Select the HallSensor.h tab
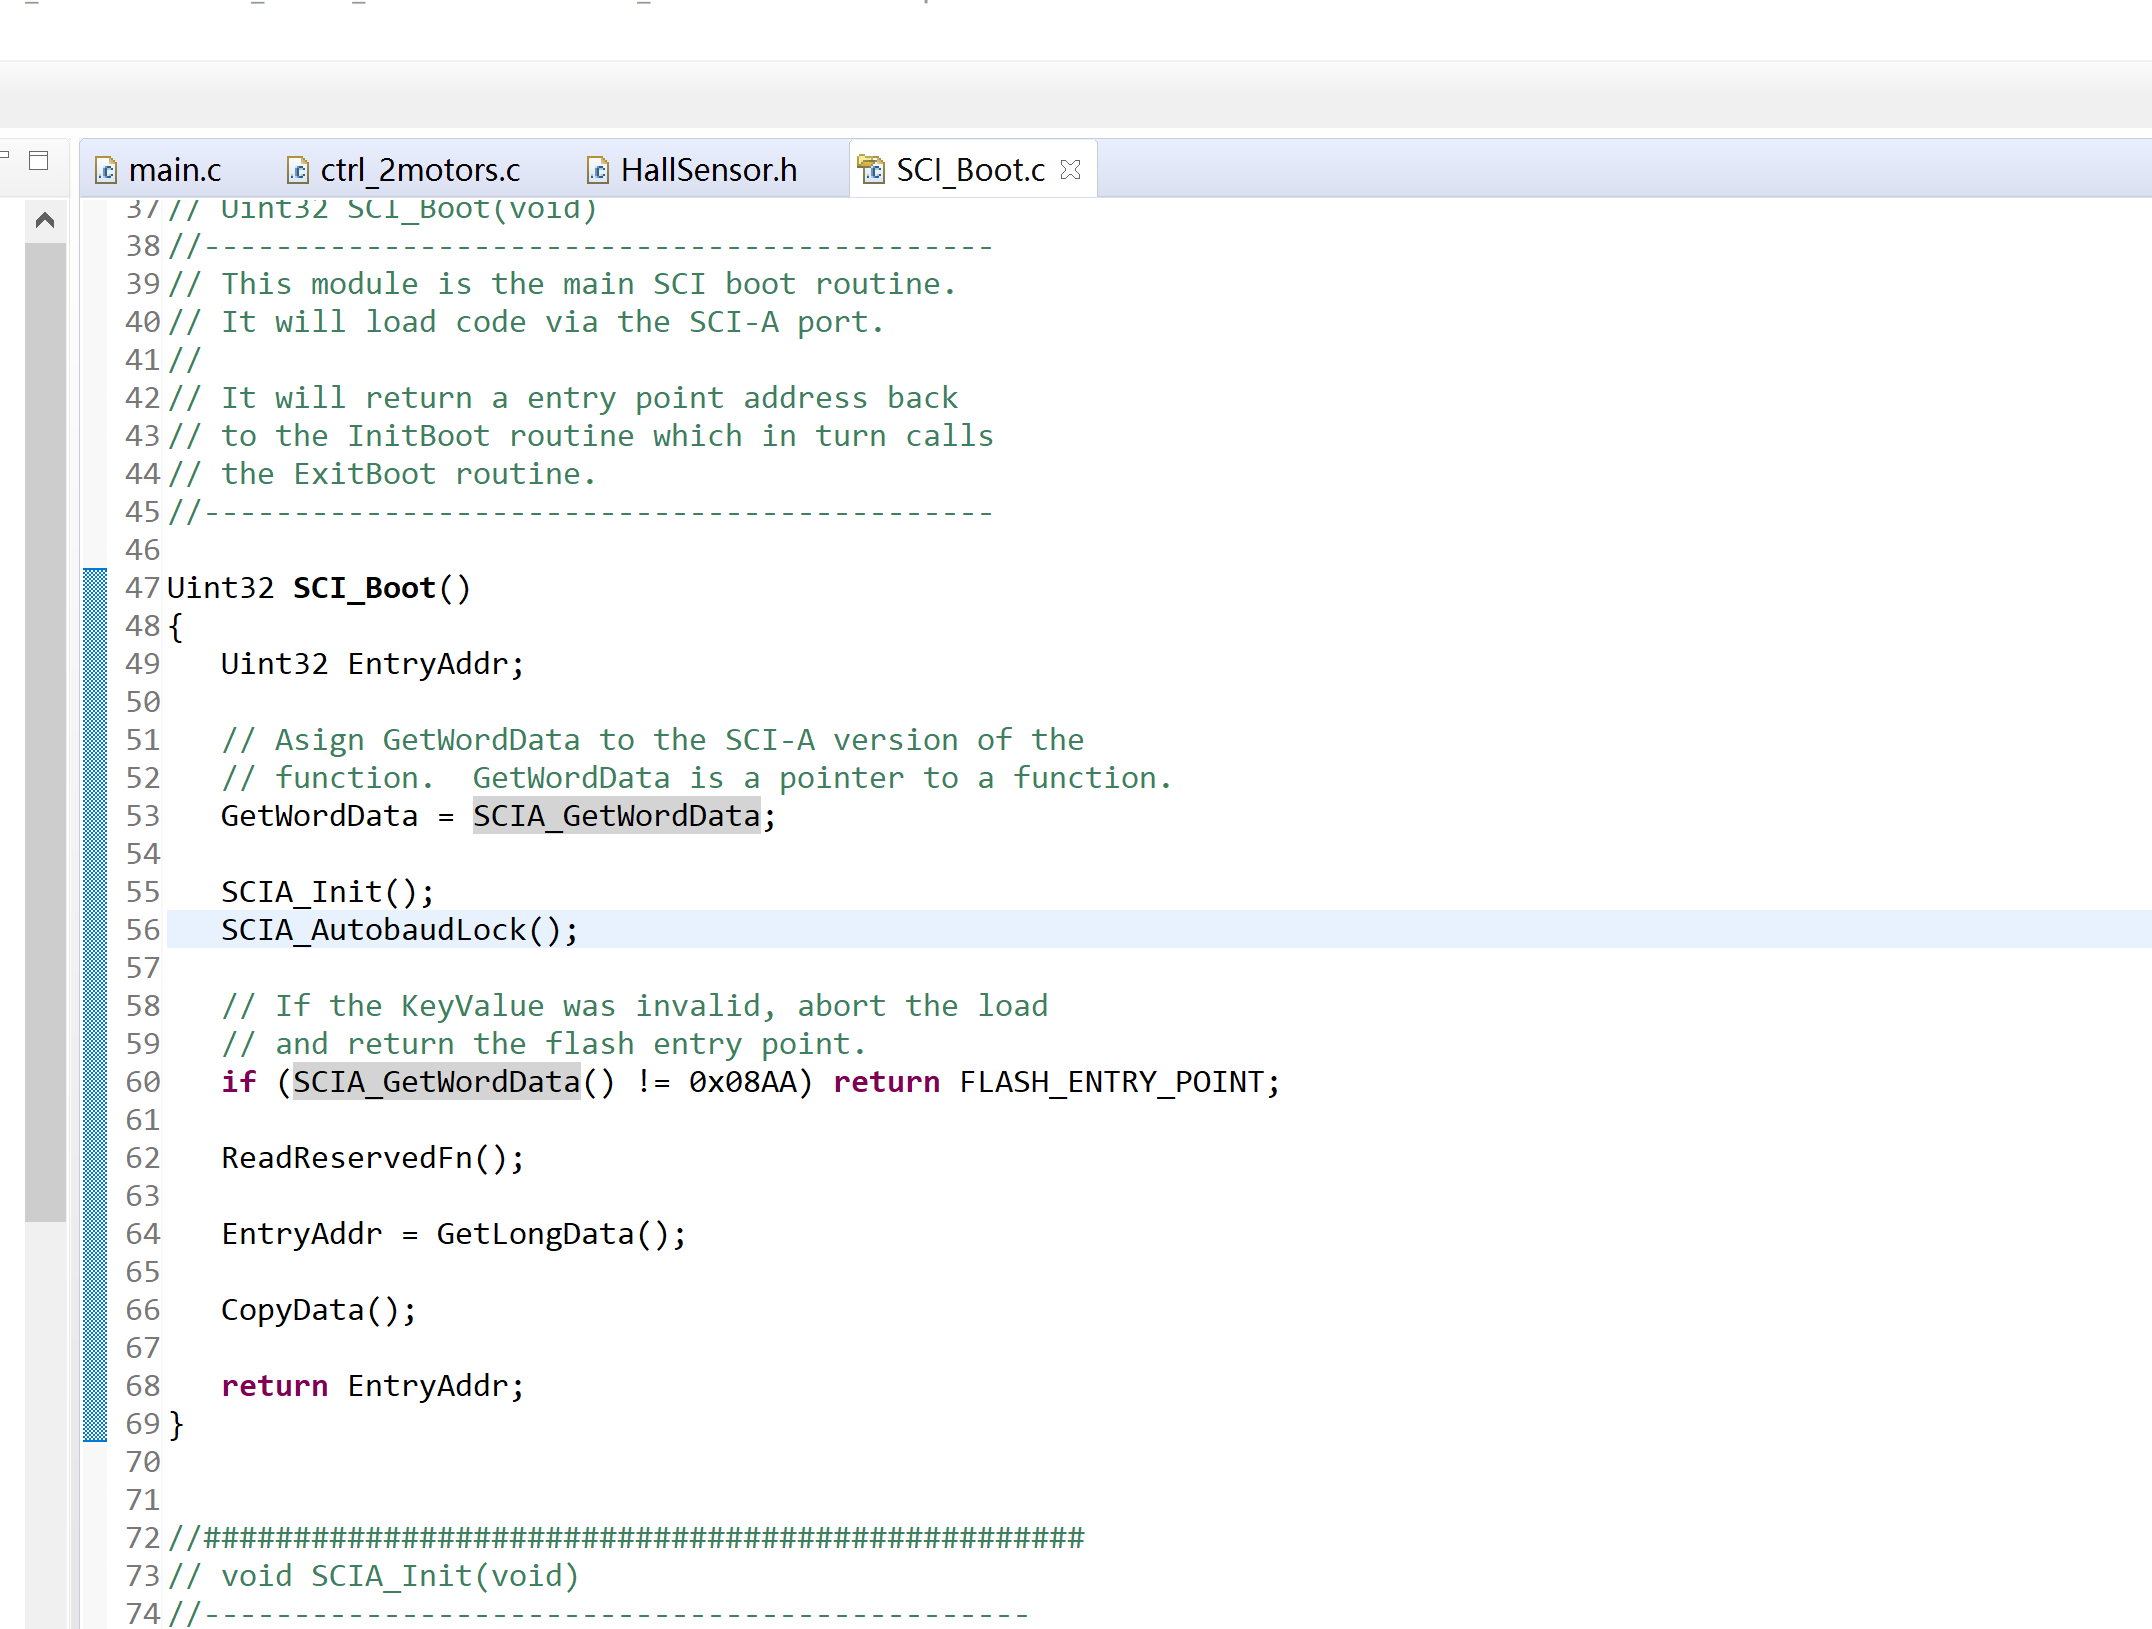Screen dimensions: 2152x1629 coord(708,171)
